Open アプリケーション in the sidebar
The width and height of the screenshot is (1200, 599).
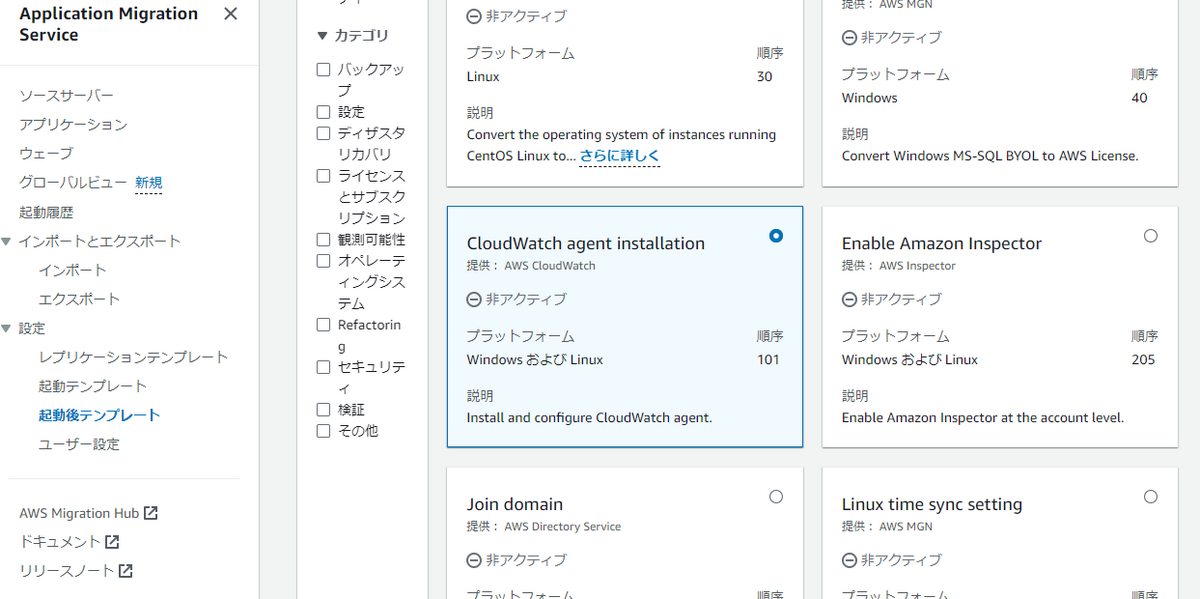point(74,124)
